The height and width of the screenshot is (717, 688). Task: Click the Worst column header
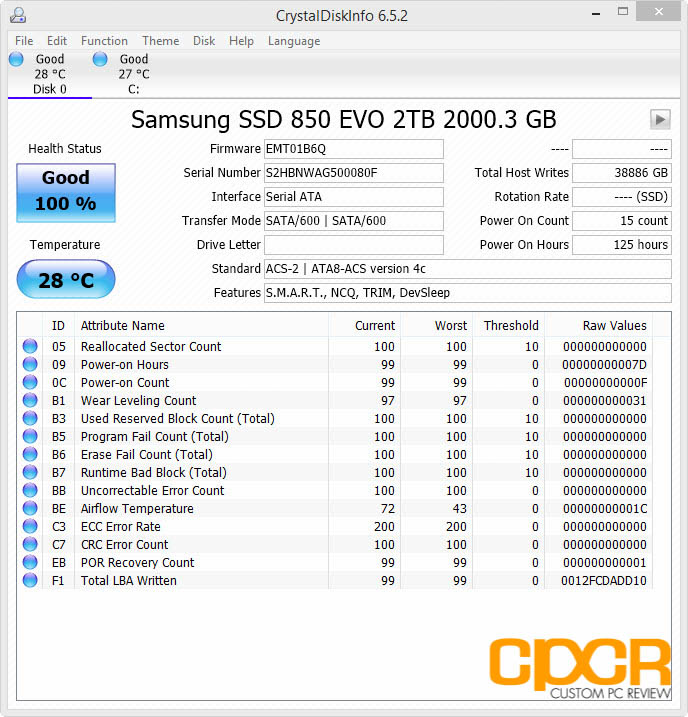[437, 326]
